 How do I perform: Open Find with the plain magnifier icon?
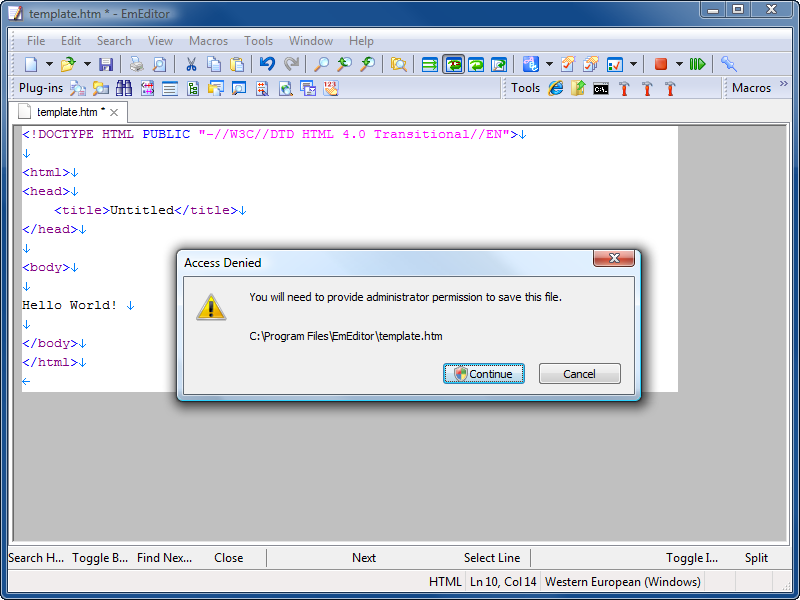pos(321,64)
